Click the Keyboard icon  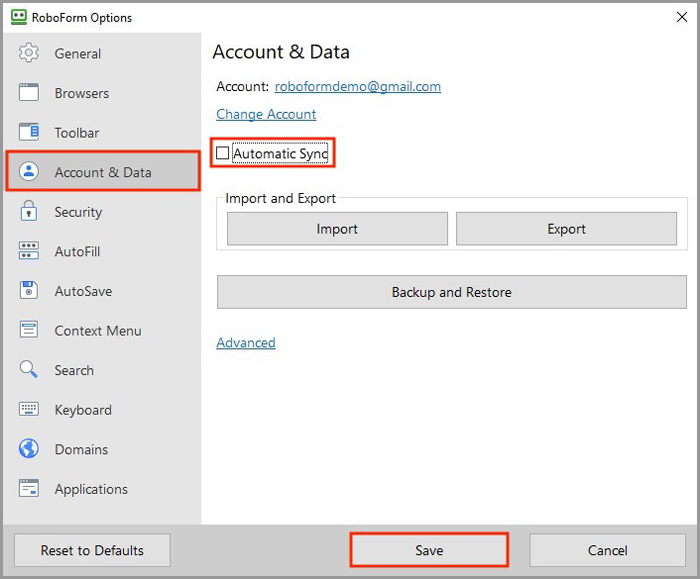pyautogui.click(x=29, y=409)
